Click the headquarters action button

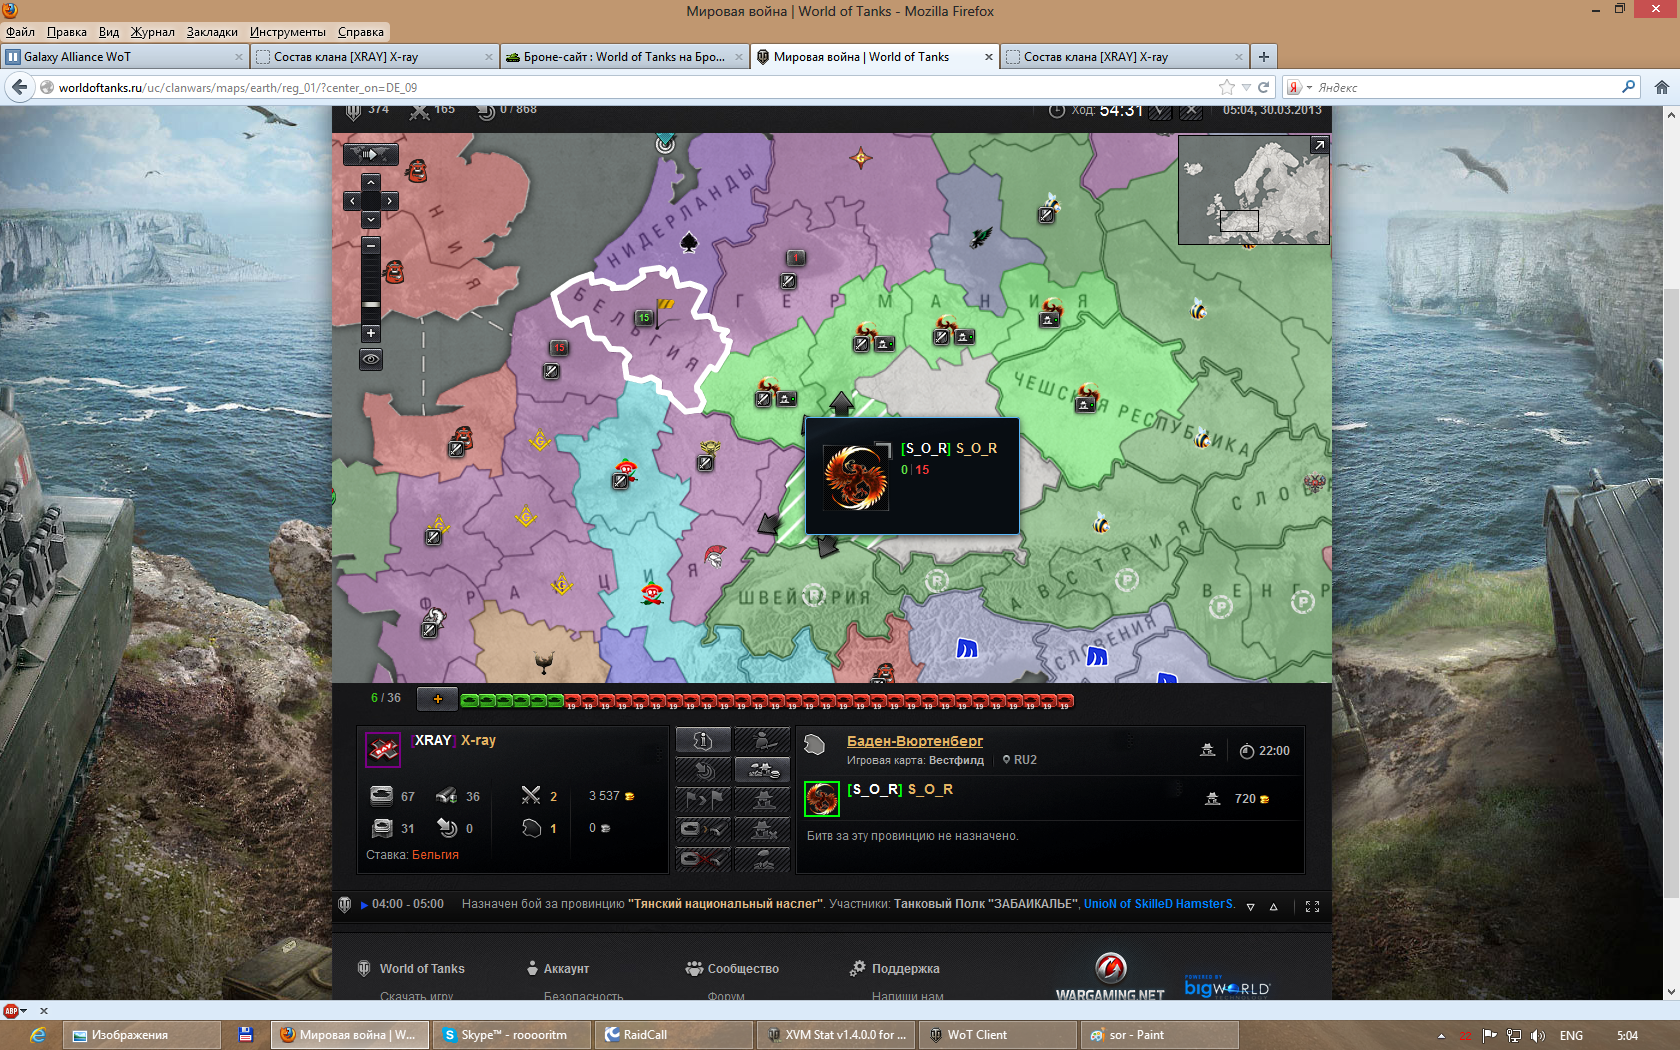coord(762,799)
